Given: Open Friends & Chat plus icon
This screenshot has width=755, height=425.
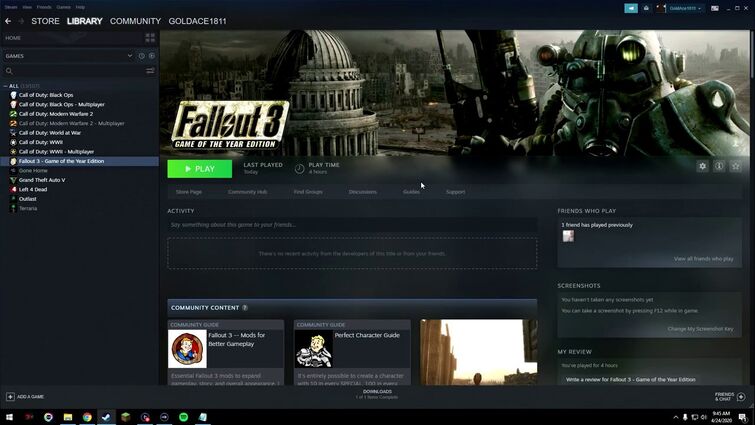Looking at the screenshot, I should (x=741, y=397).
